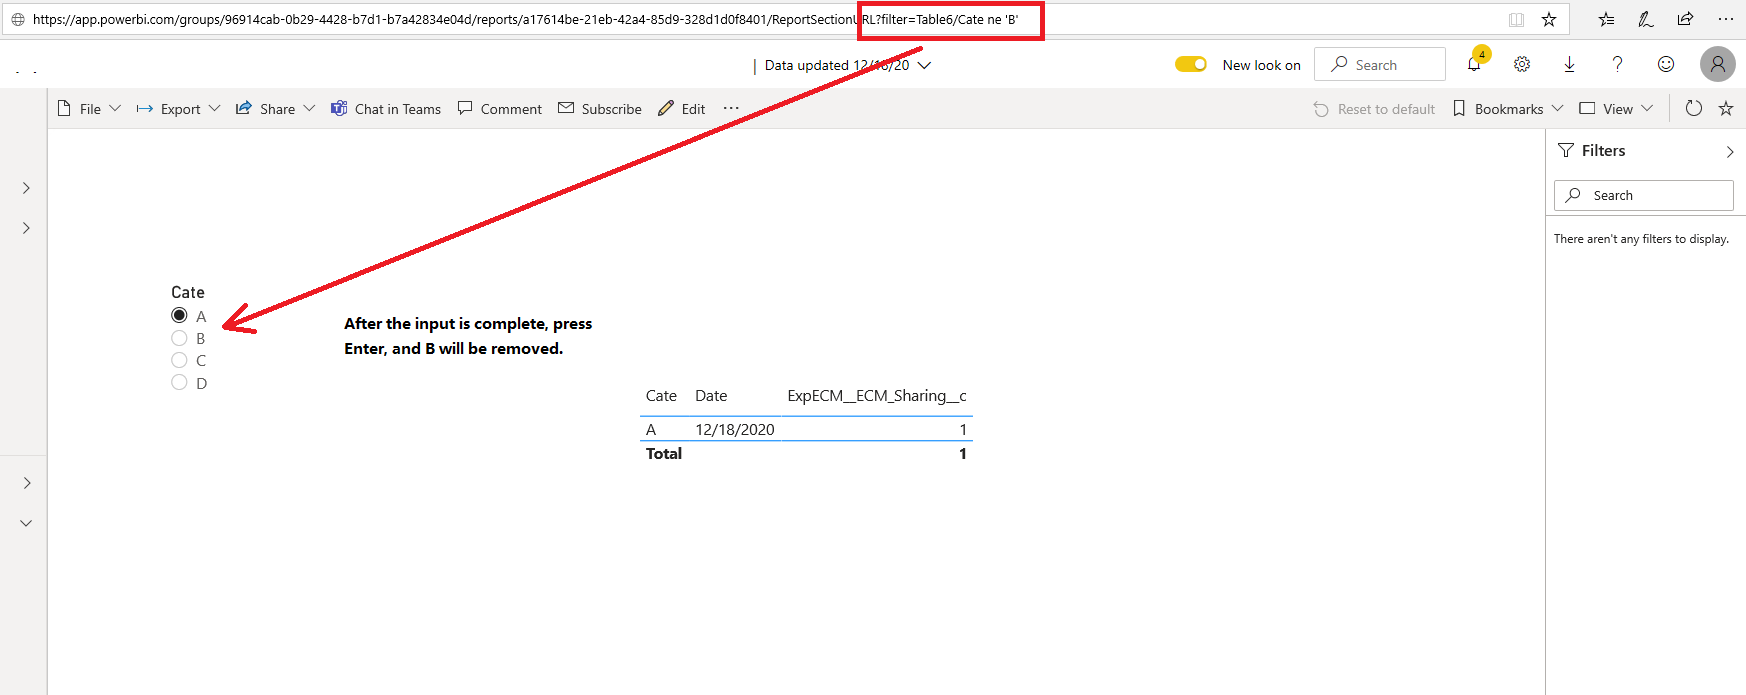Click the refresh visuals icon
The image size is (1746, 695).
(x=1694, y=108)
